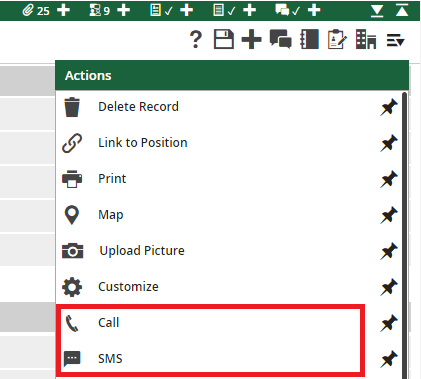Toggle the Actions menu dropdown list icon

coord(395,41)
